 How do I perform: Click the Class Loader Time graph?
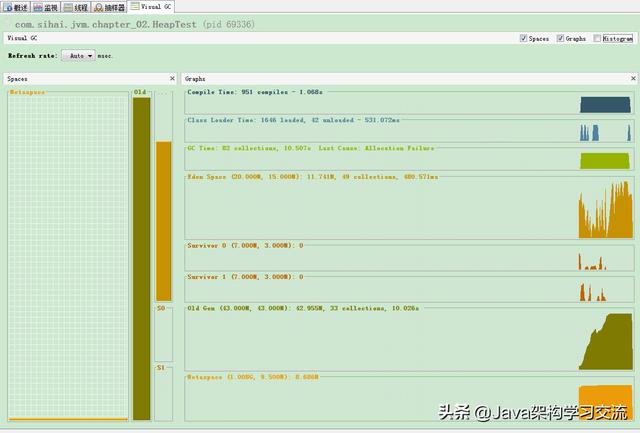click(x=409, y=132)
